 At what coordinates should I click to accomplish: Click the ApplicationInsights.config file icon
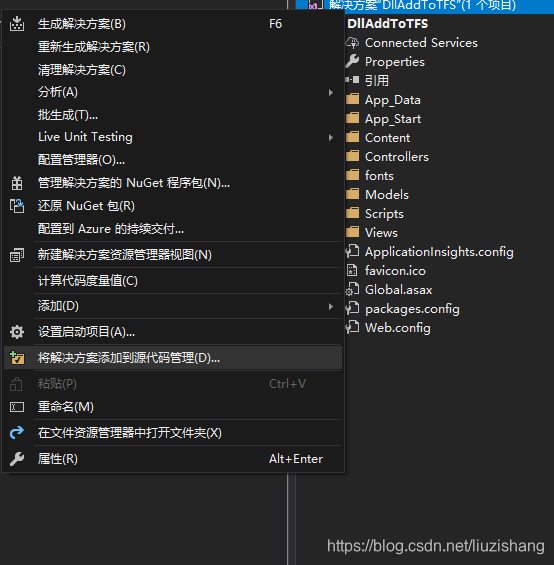coord(352,251)
